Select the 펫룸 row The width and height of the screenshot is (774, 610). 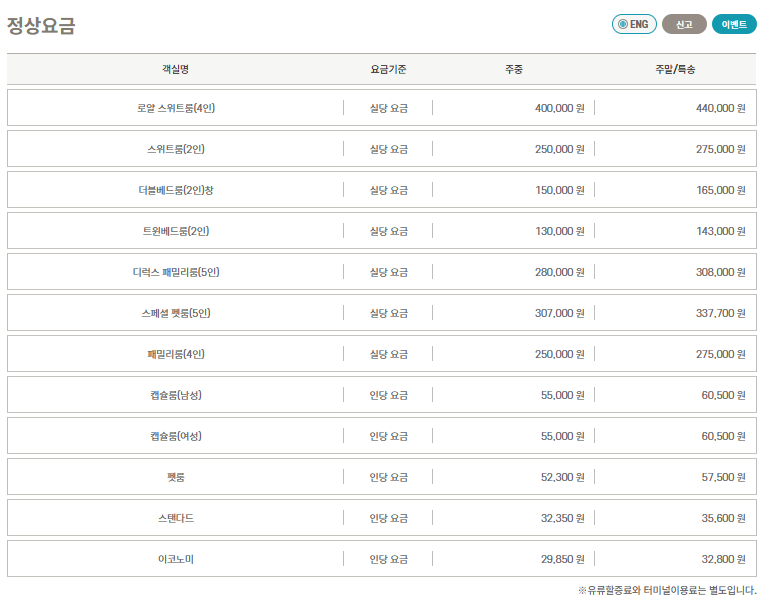click(382, 476)
